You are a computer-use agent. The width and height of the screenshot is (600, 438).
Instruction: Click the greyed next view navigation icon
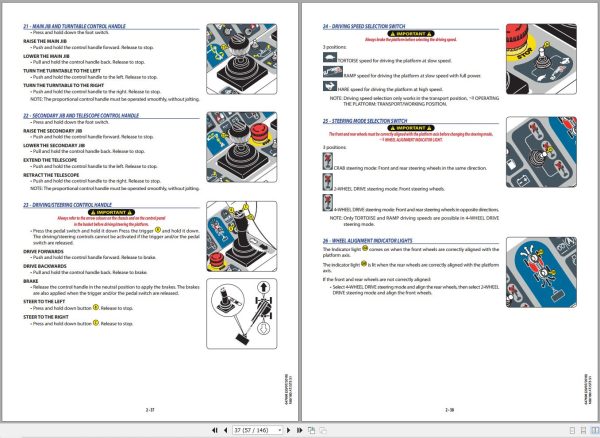pos(323,430)
